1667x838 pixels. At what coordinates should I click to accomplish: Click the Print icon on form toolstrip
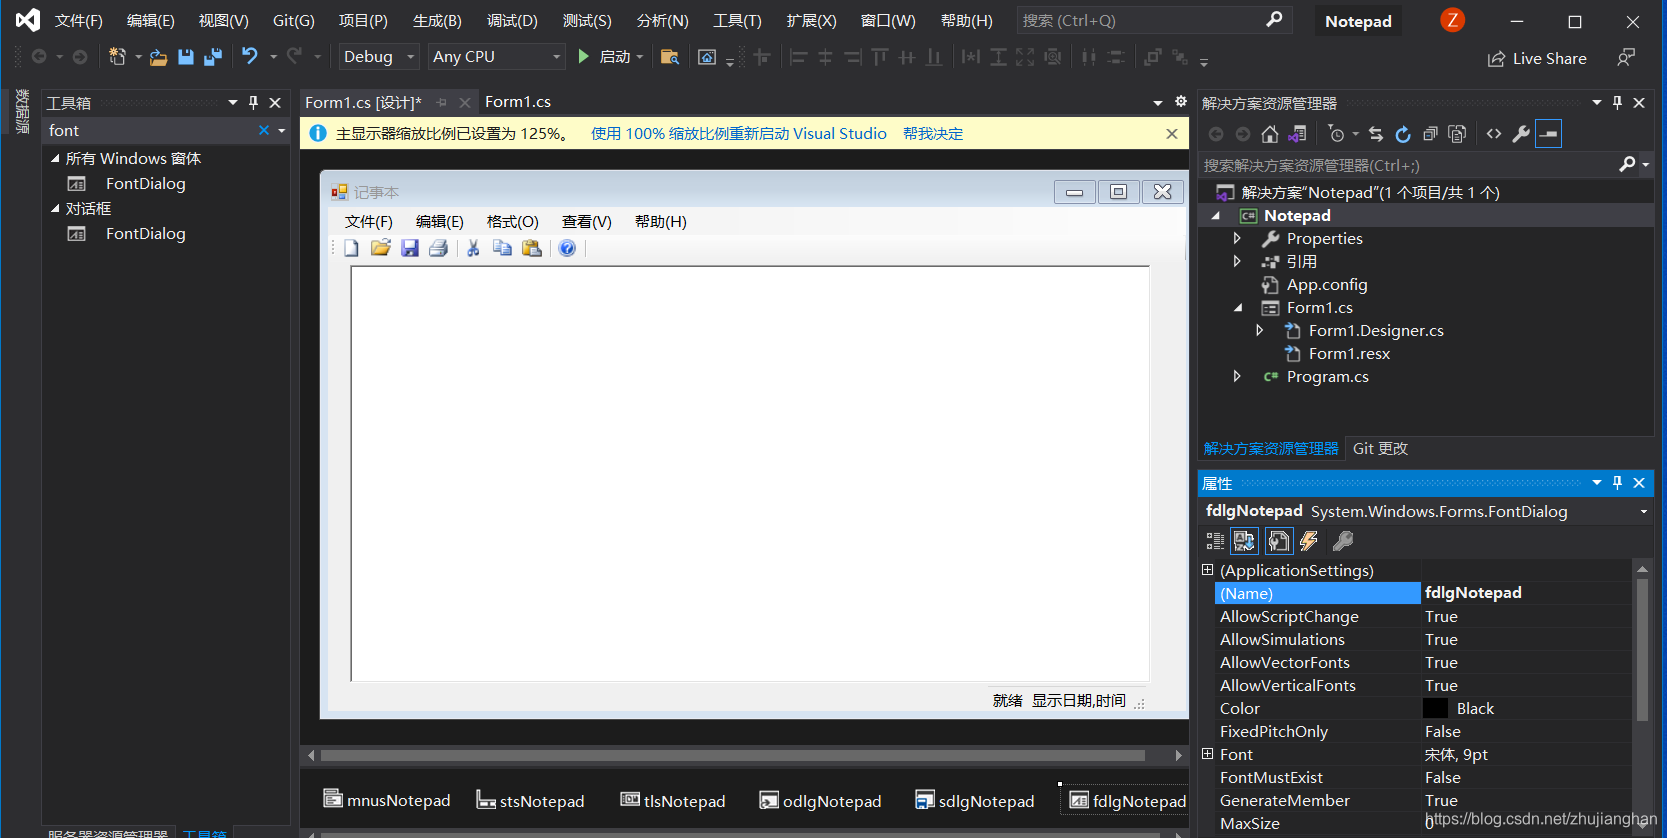pos(438,248)
